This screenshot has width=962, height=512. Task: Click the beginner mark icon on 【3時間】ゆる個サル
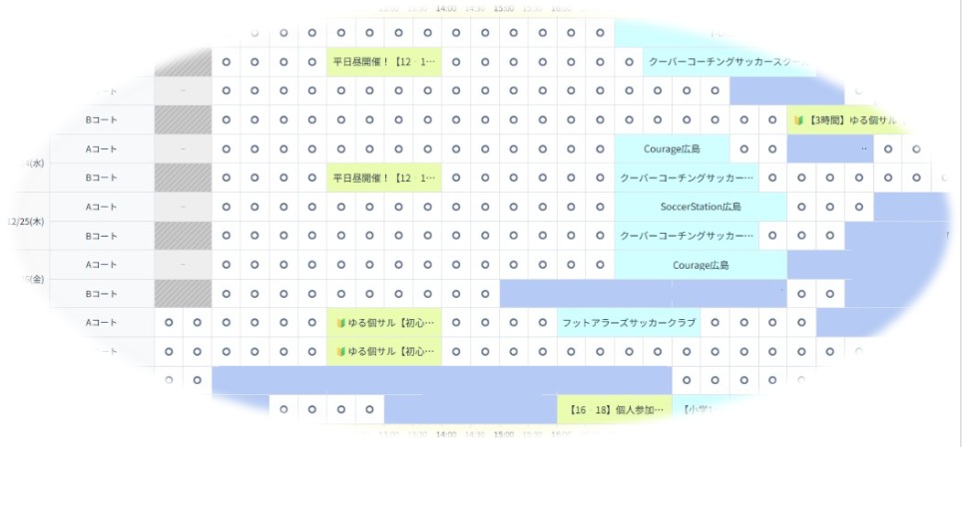799,120
